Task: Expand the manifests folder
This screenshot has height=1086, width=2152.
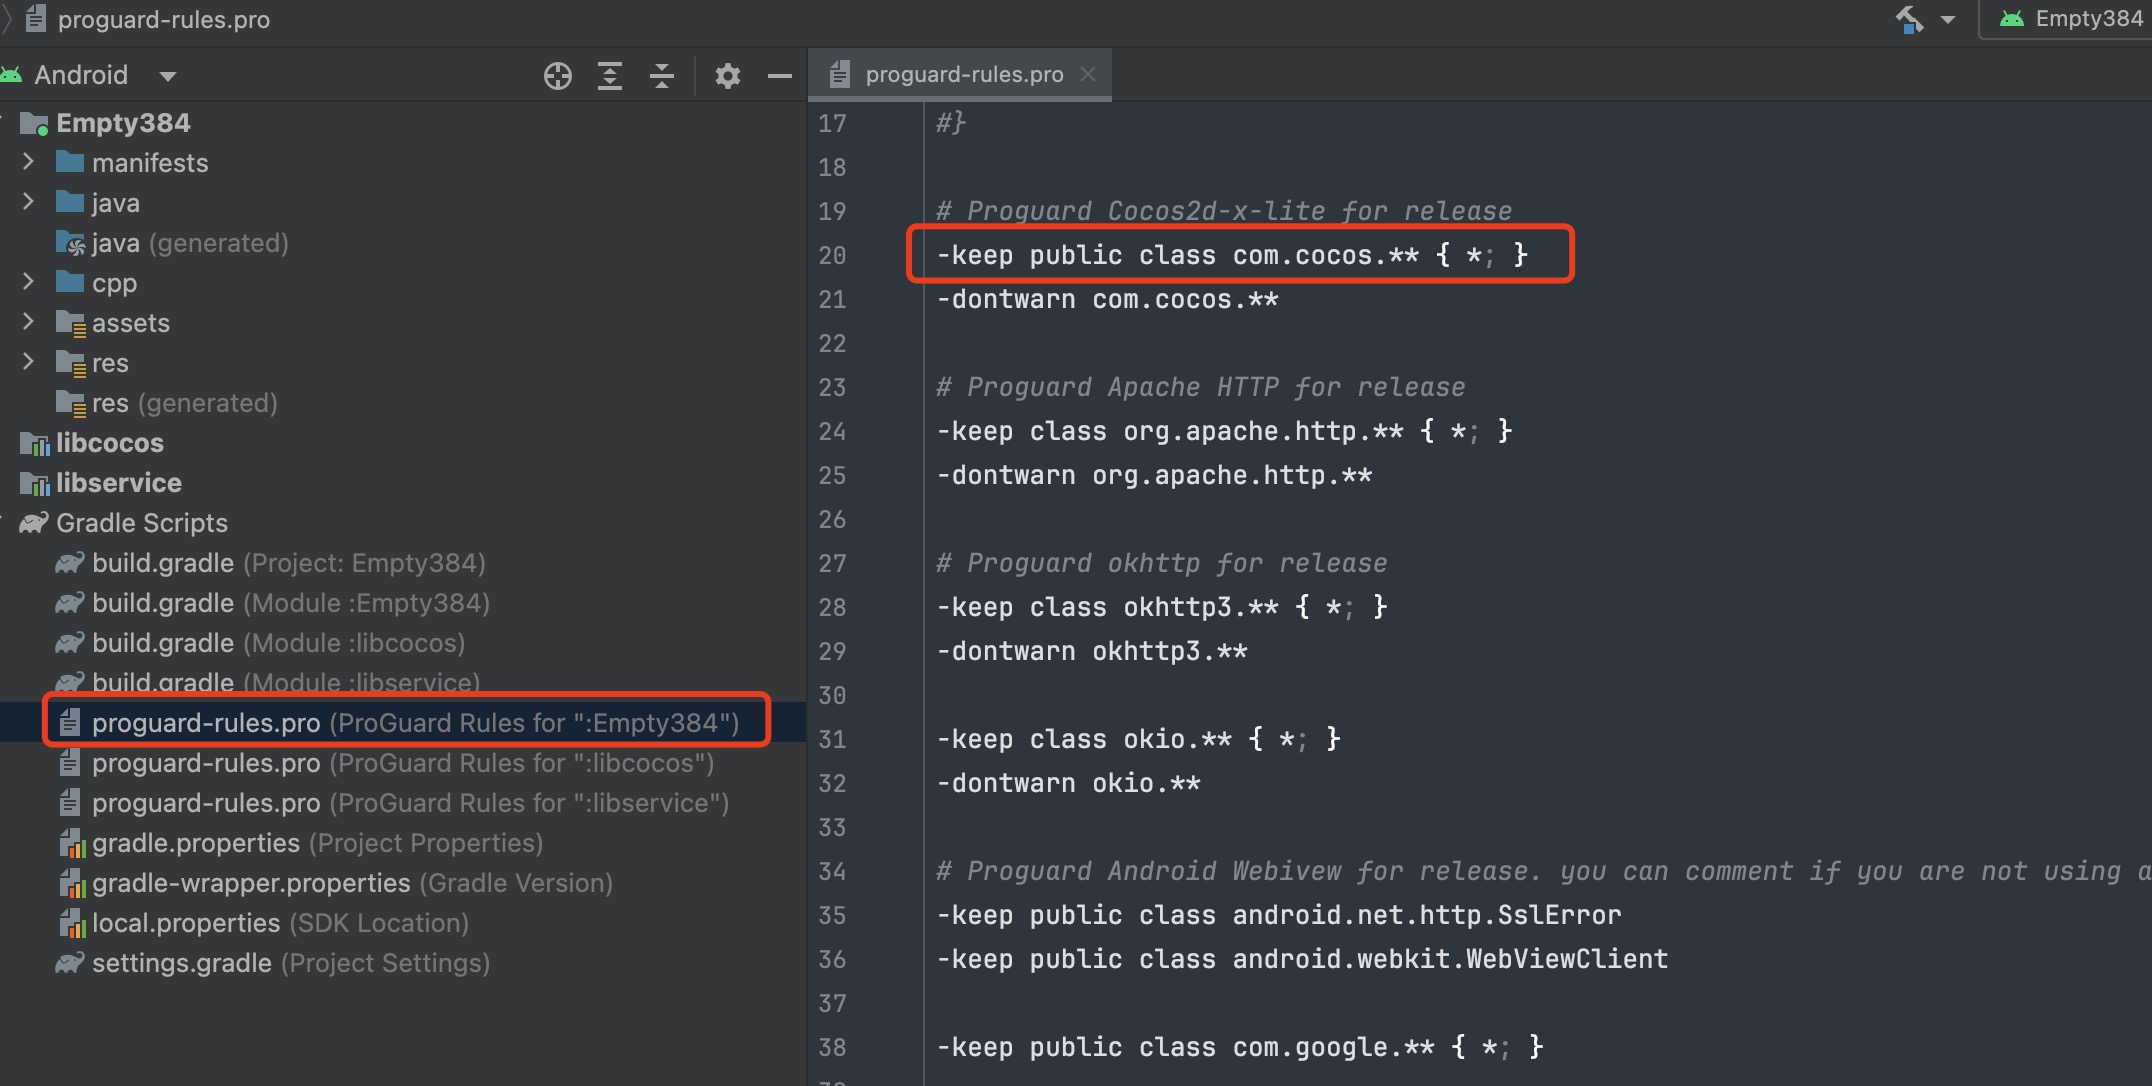Action: click(28, 162)
